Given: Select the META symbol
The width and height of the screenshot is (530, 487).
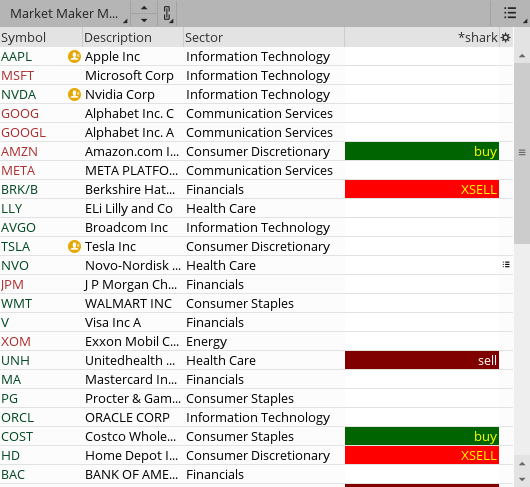Looking at the screenshot, I should coord(18,171).
